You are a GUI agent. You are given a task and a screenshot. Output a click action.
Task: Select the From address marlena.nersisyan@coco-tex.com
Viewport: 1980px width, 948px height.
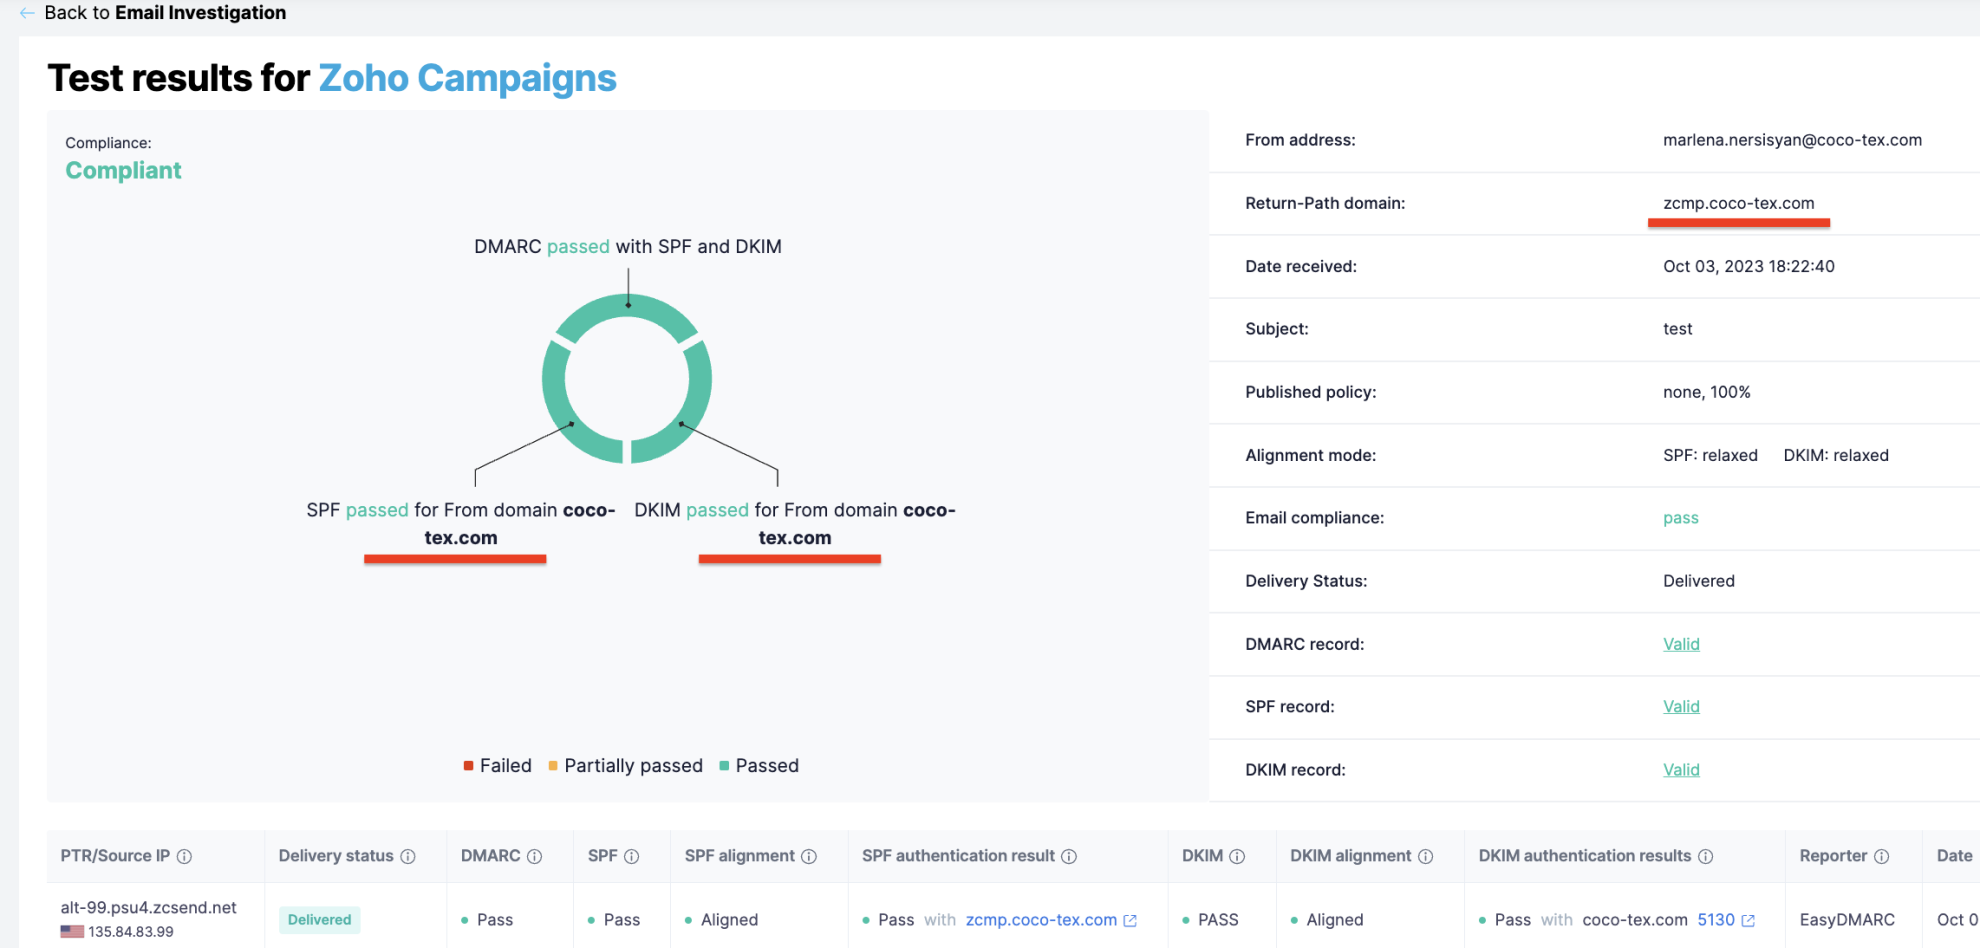click(1792, 140)
